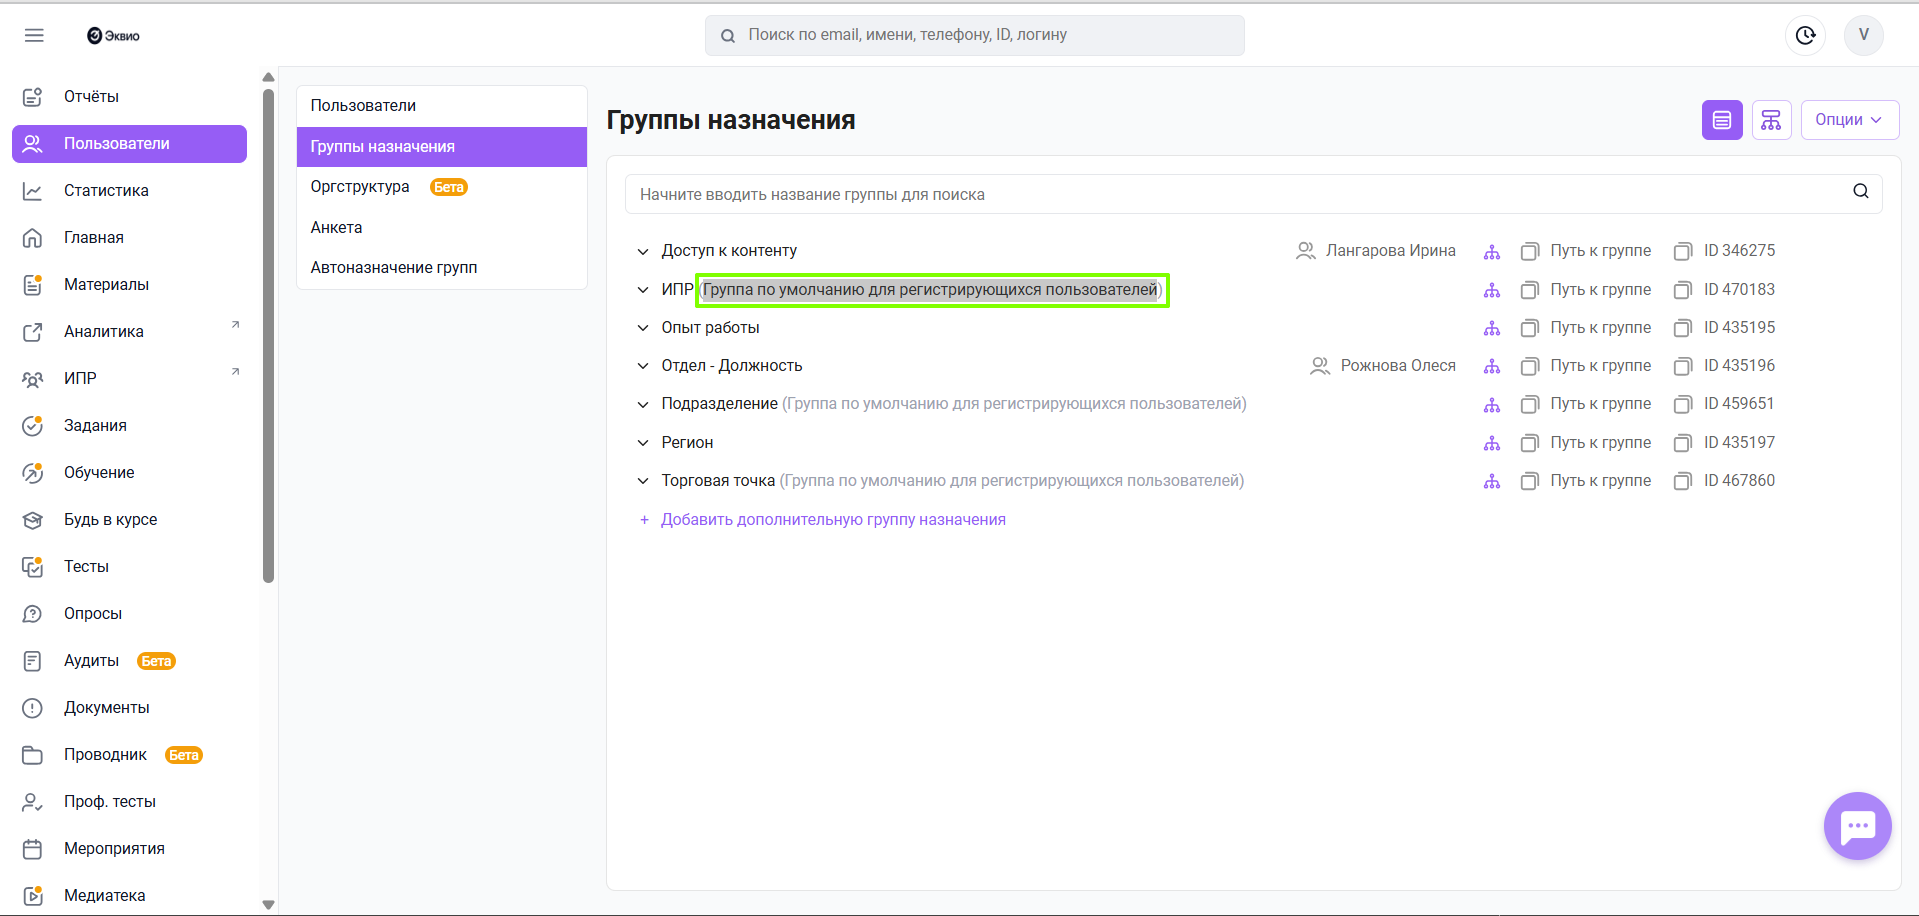Screen dimensions: 1919x916
Task: Click V user avatar
Action: (x=1863, y=35)
